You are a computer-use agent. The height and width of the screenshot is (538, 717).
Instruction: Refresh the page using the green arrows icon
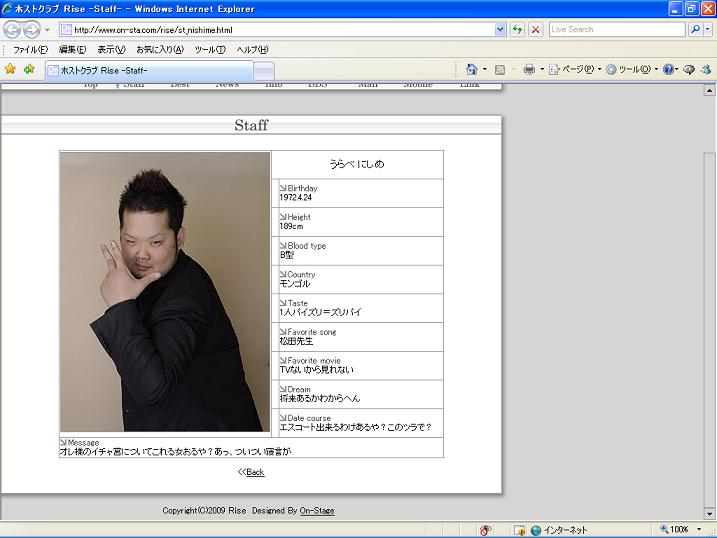(x=518, y=30)
